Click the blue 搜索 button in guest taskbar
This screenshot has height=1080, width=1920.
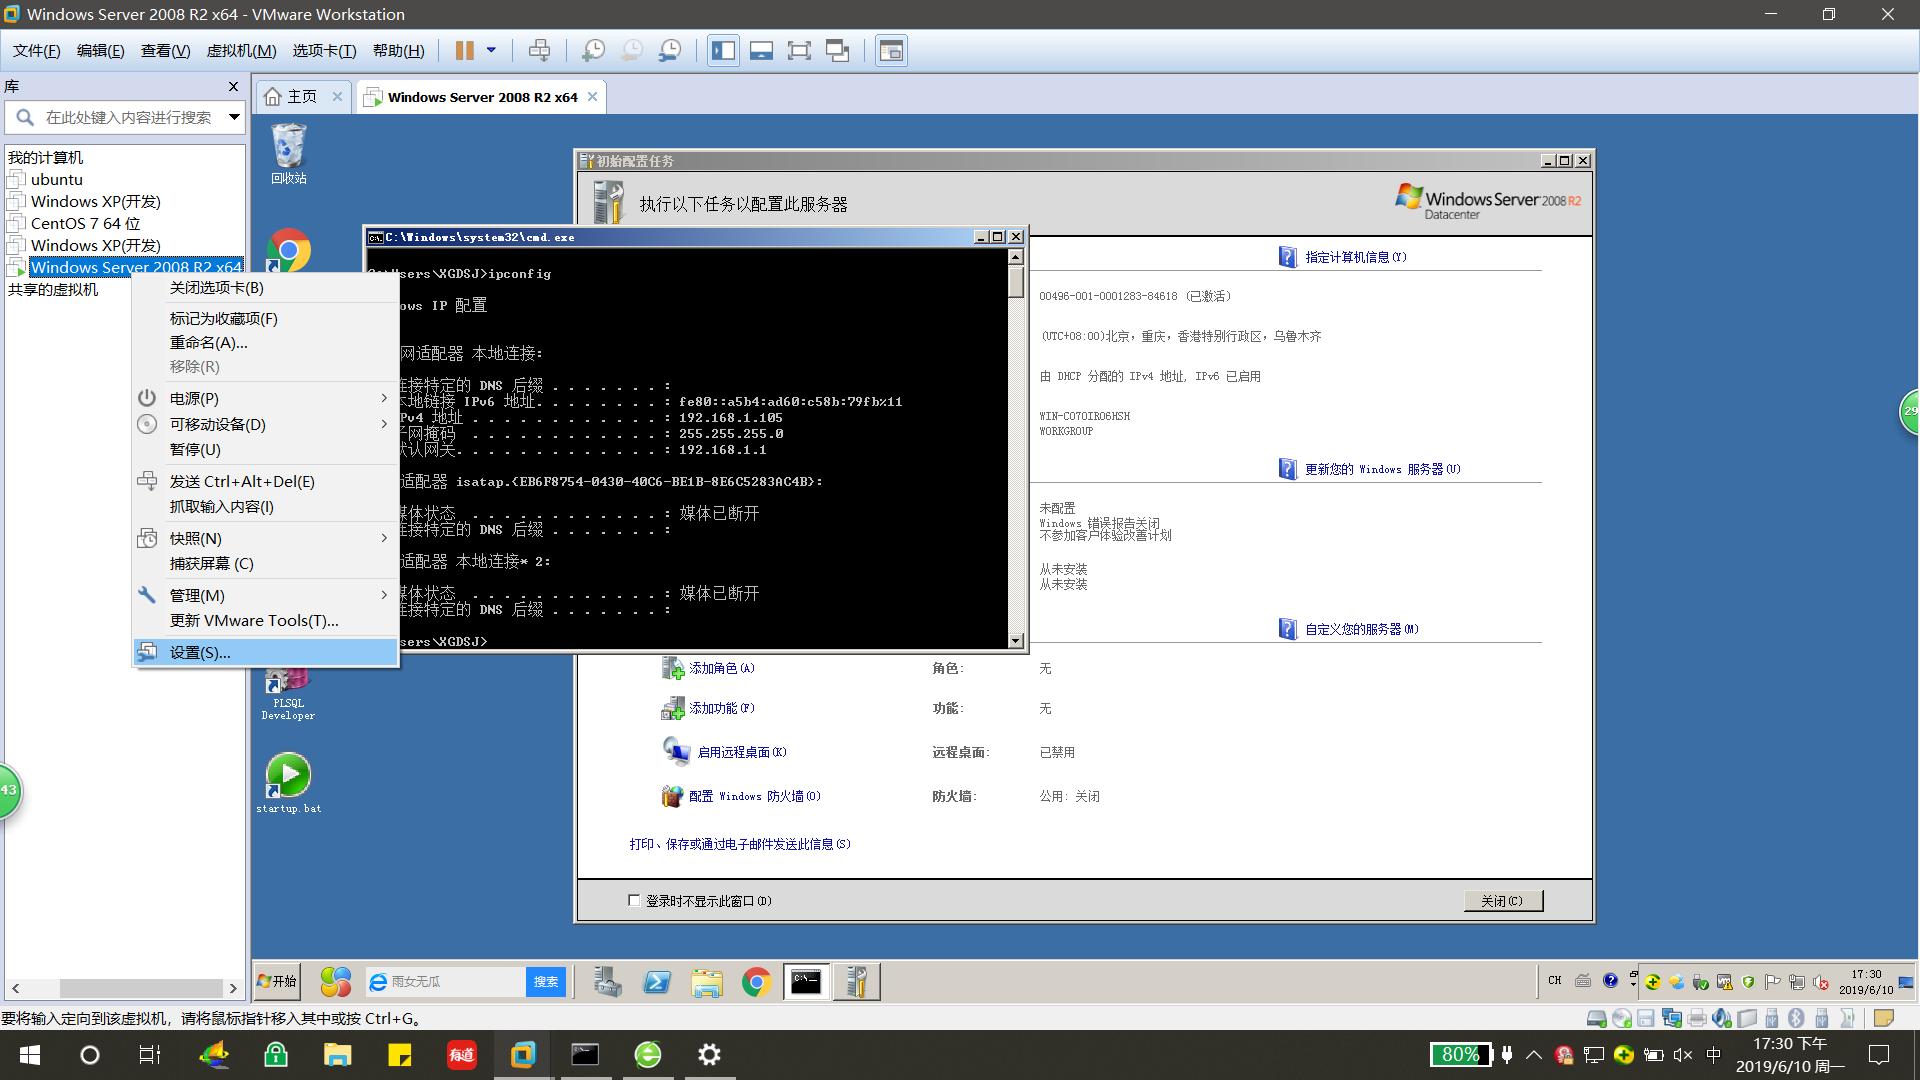546,982
